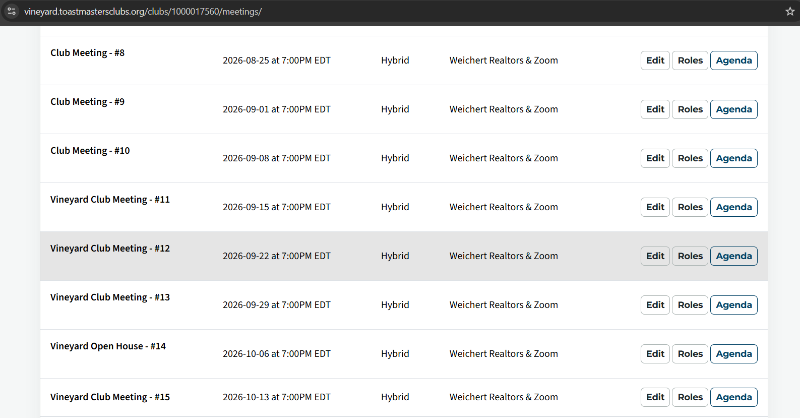View Agenda for Vineyard Club Meeting #11
Image resolution: width=800 pixels, height=418 pixels.
(734, 207)
